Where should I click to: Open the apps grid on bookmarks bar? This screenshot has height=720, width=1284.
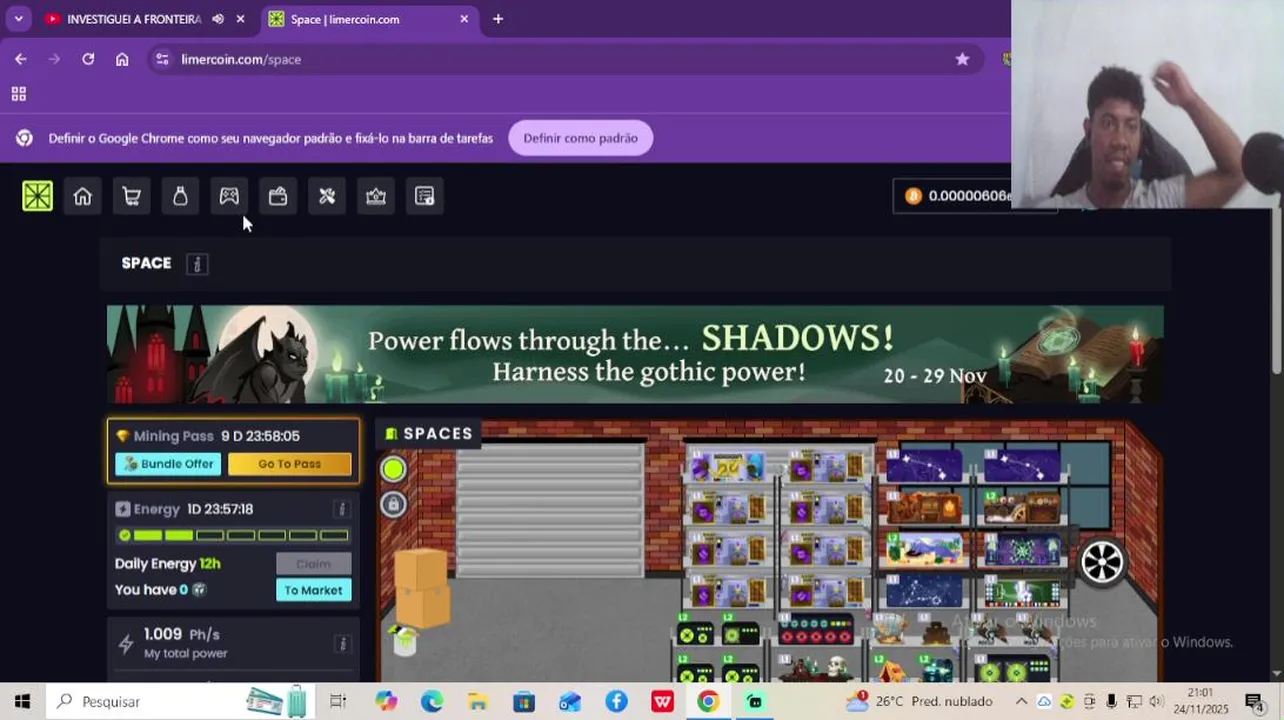(18, 94)
